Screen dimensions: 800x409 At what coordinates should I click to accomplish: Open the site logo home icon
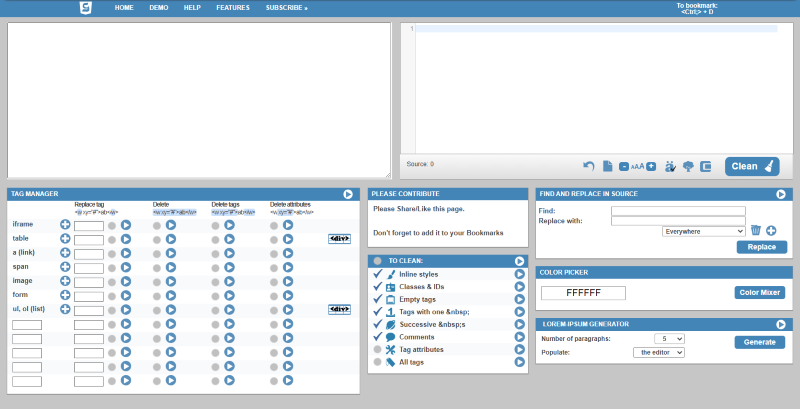[86, 8]
